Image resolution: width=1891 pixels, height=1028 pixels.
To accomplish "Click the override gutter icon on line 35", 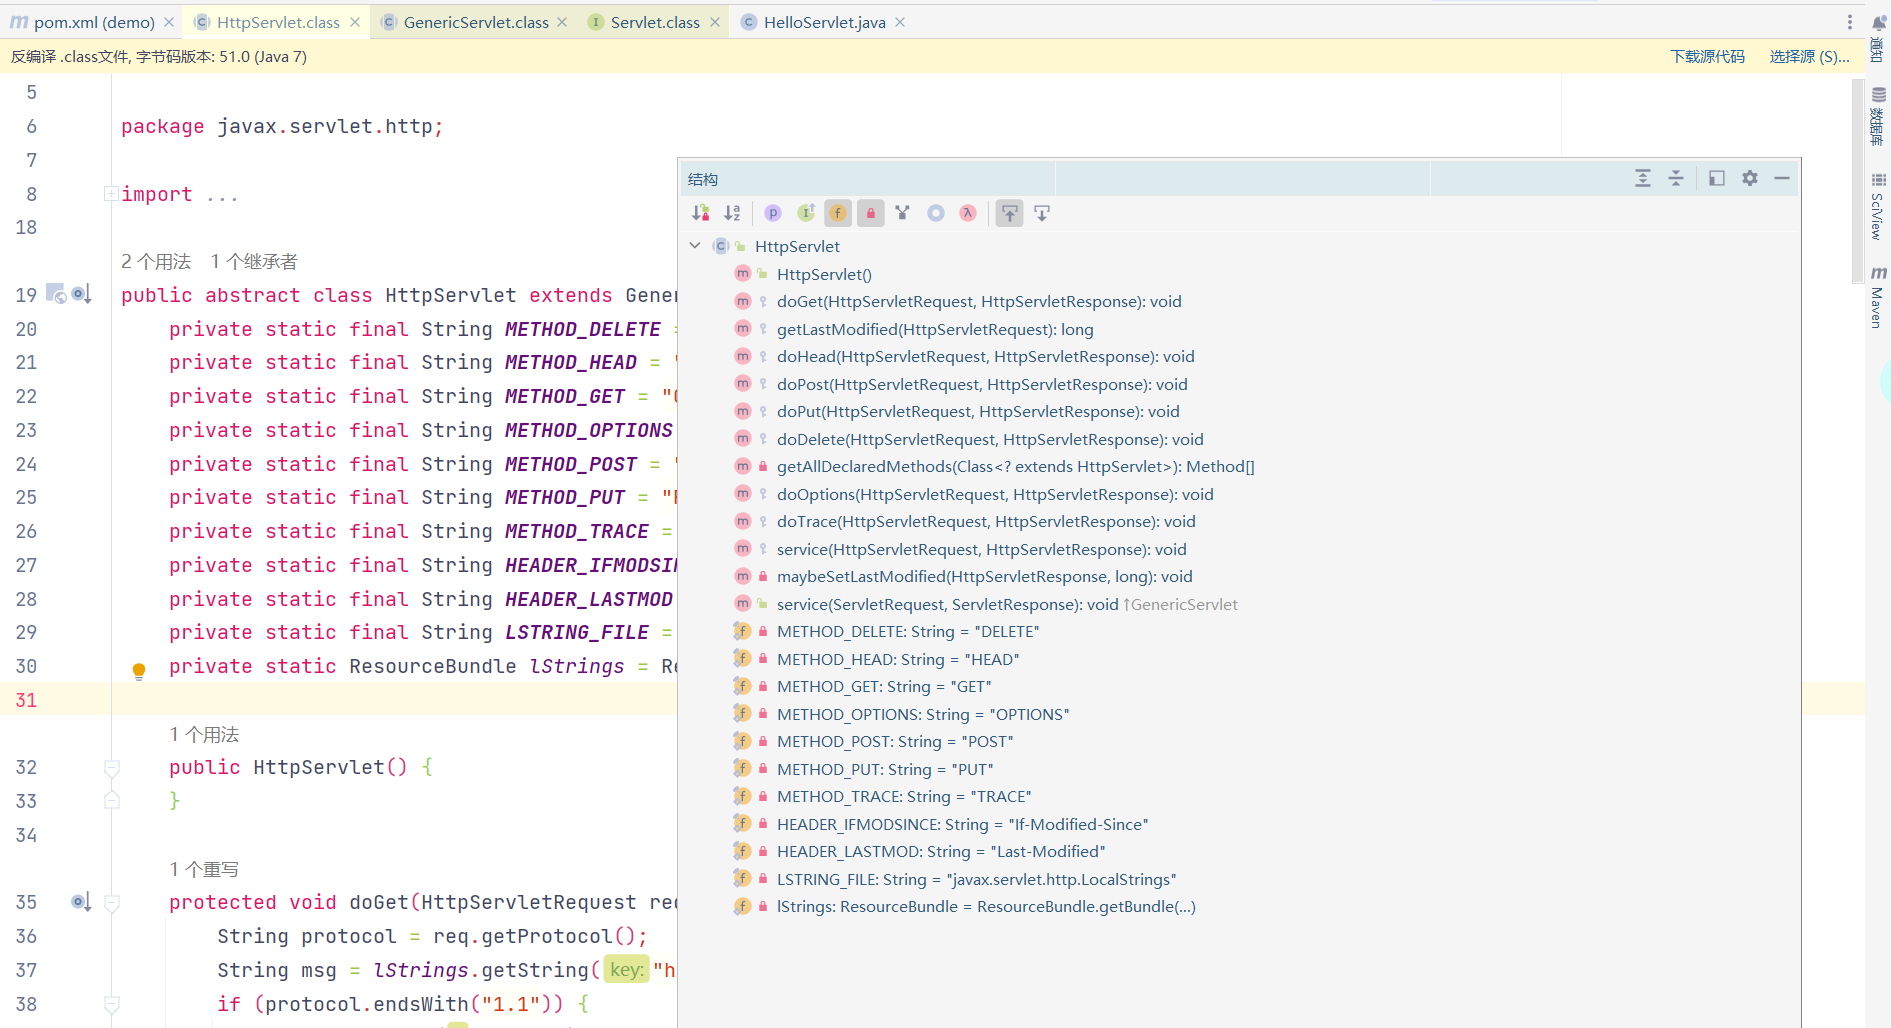I will pos(82,902).
